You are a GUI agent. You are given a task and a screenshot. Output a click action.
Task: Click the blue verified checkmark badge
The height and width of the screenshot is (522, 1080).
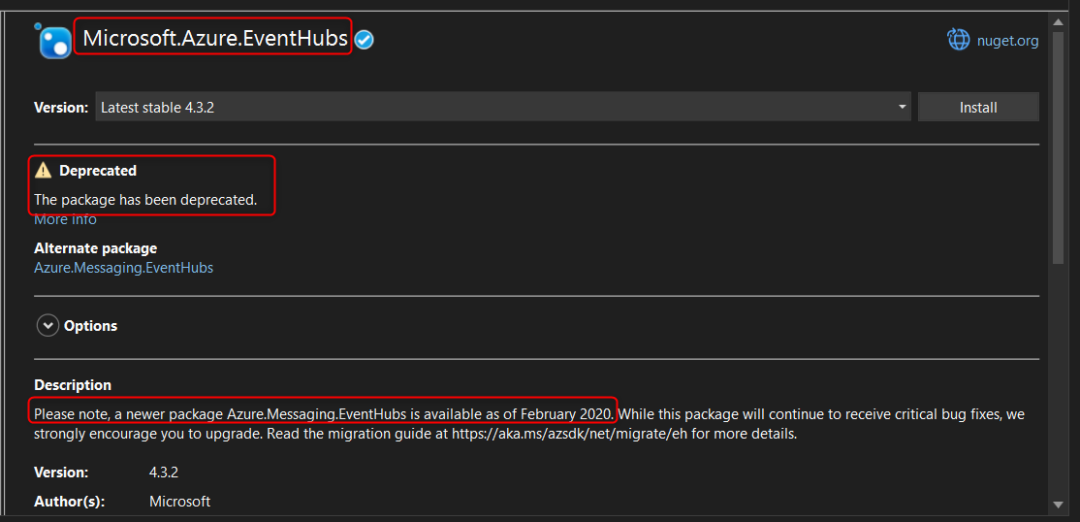[365, 40]
